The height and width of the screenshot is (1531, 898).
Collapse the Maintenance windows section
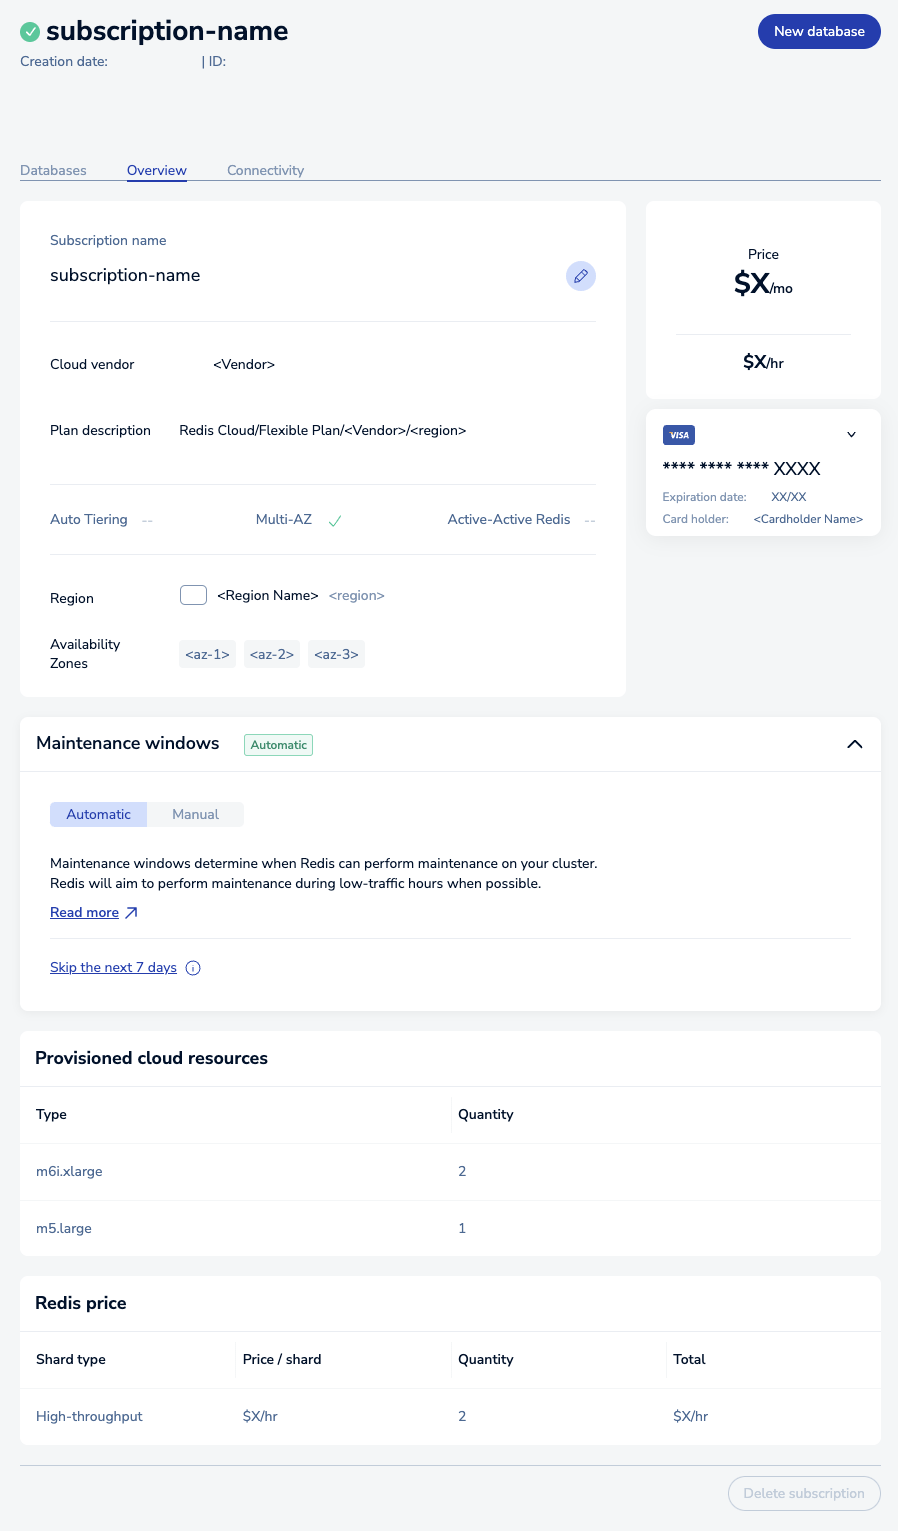854,744
